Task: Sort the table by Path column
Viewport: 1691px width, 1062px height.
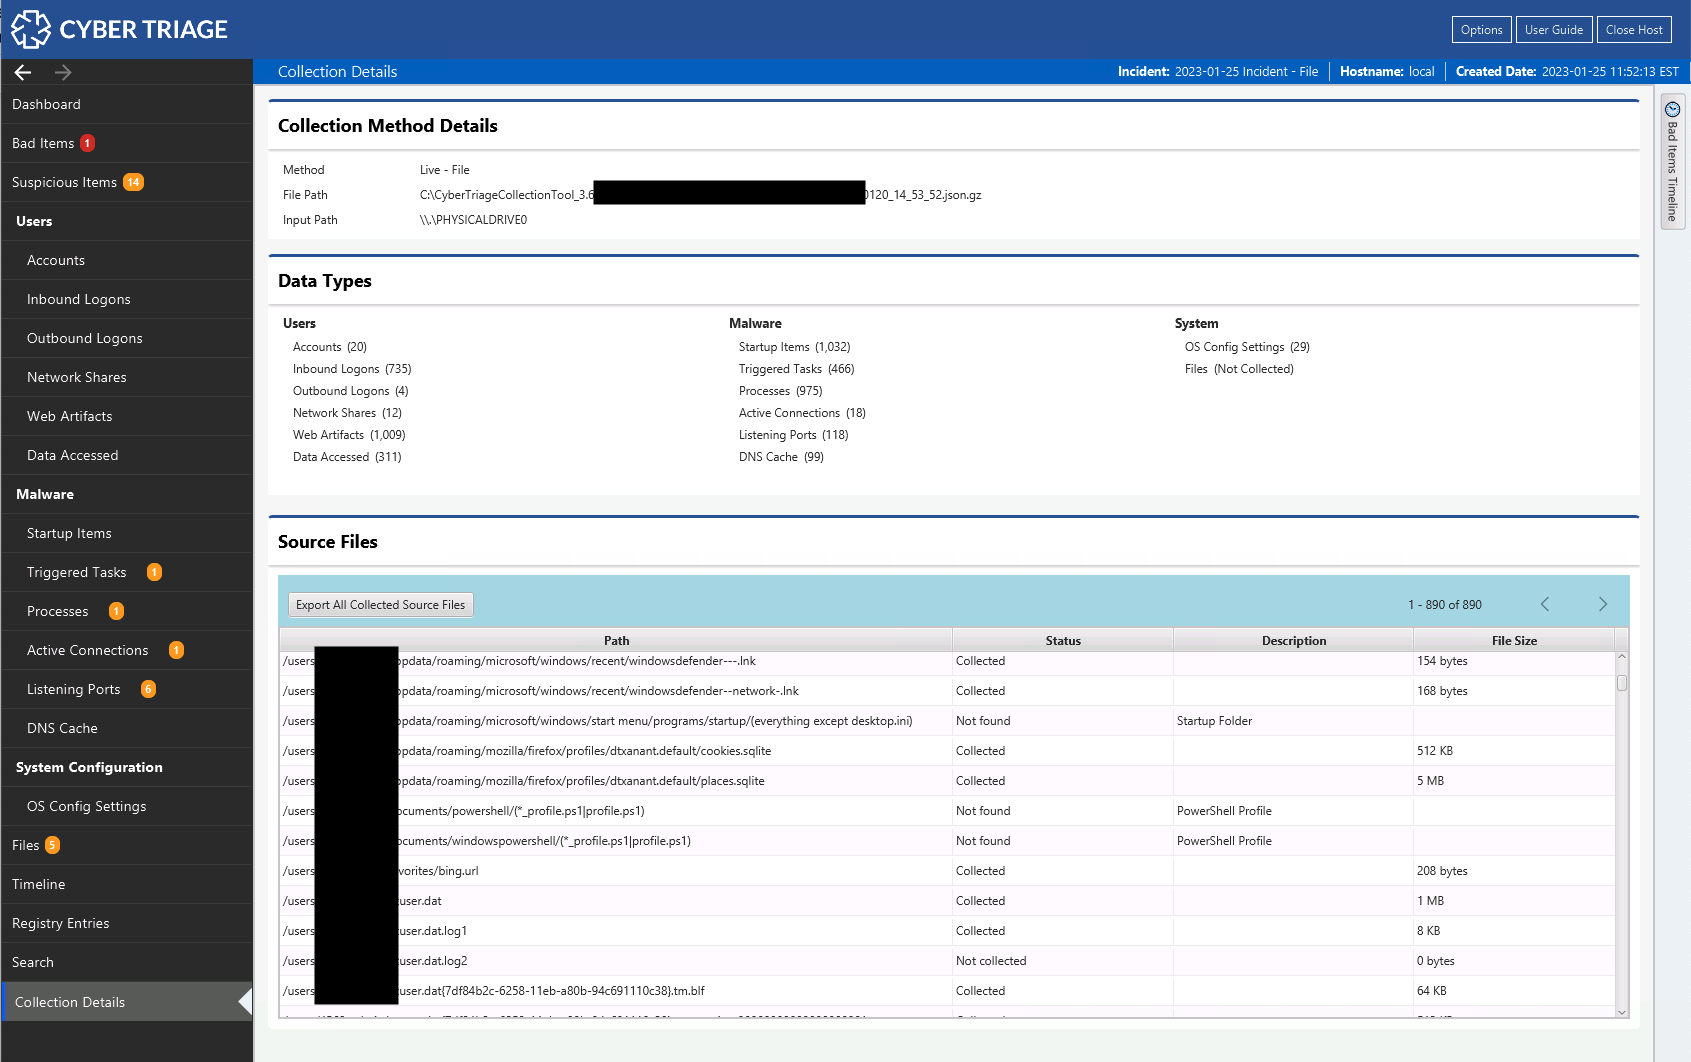Action: click(616, 641)
